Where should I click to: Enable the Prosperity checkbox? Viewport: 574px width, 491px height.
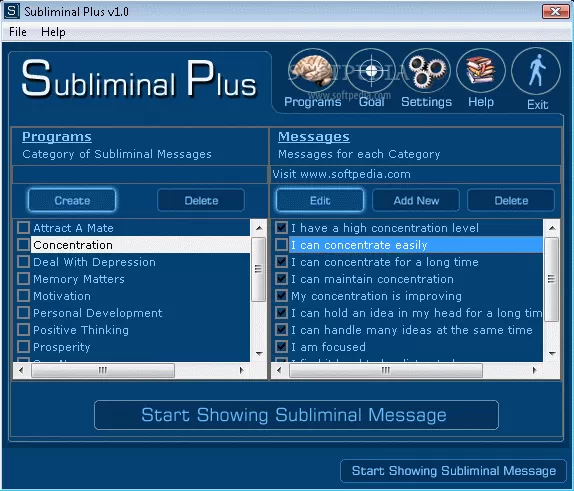tap(23, 347)
